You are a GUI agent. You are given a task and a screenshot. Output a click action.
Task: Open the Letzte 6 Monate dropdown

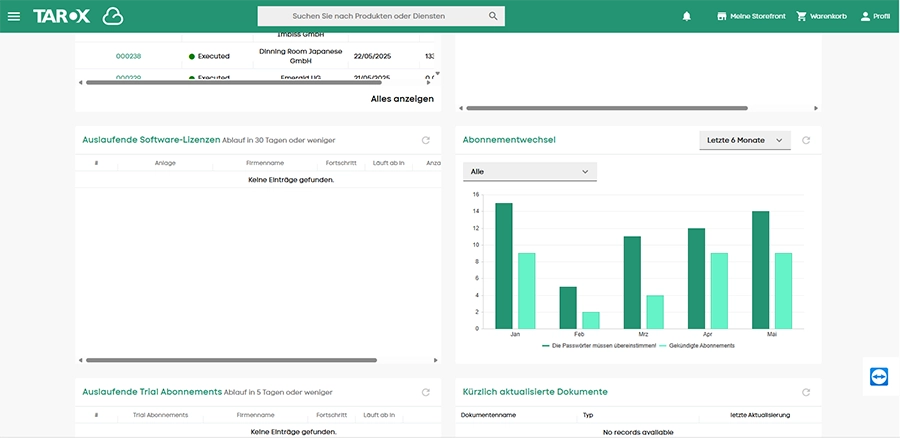pos(744,141)
